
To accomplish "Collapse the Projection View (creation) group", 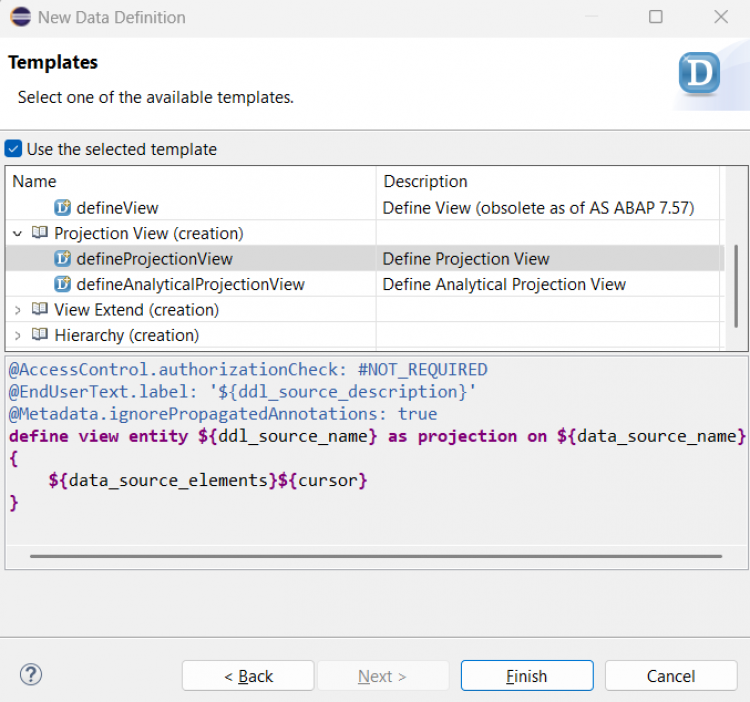I will (18, 233).
